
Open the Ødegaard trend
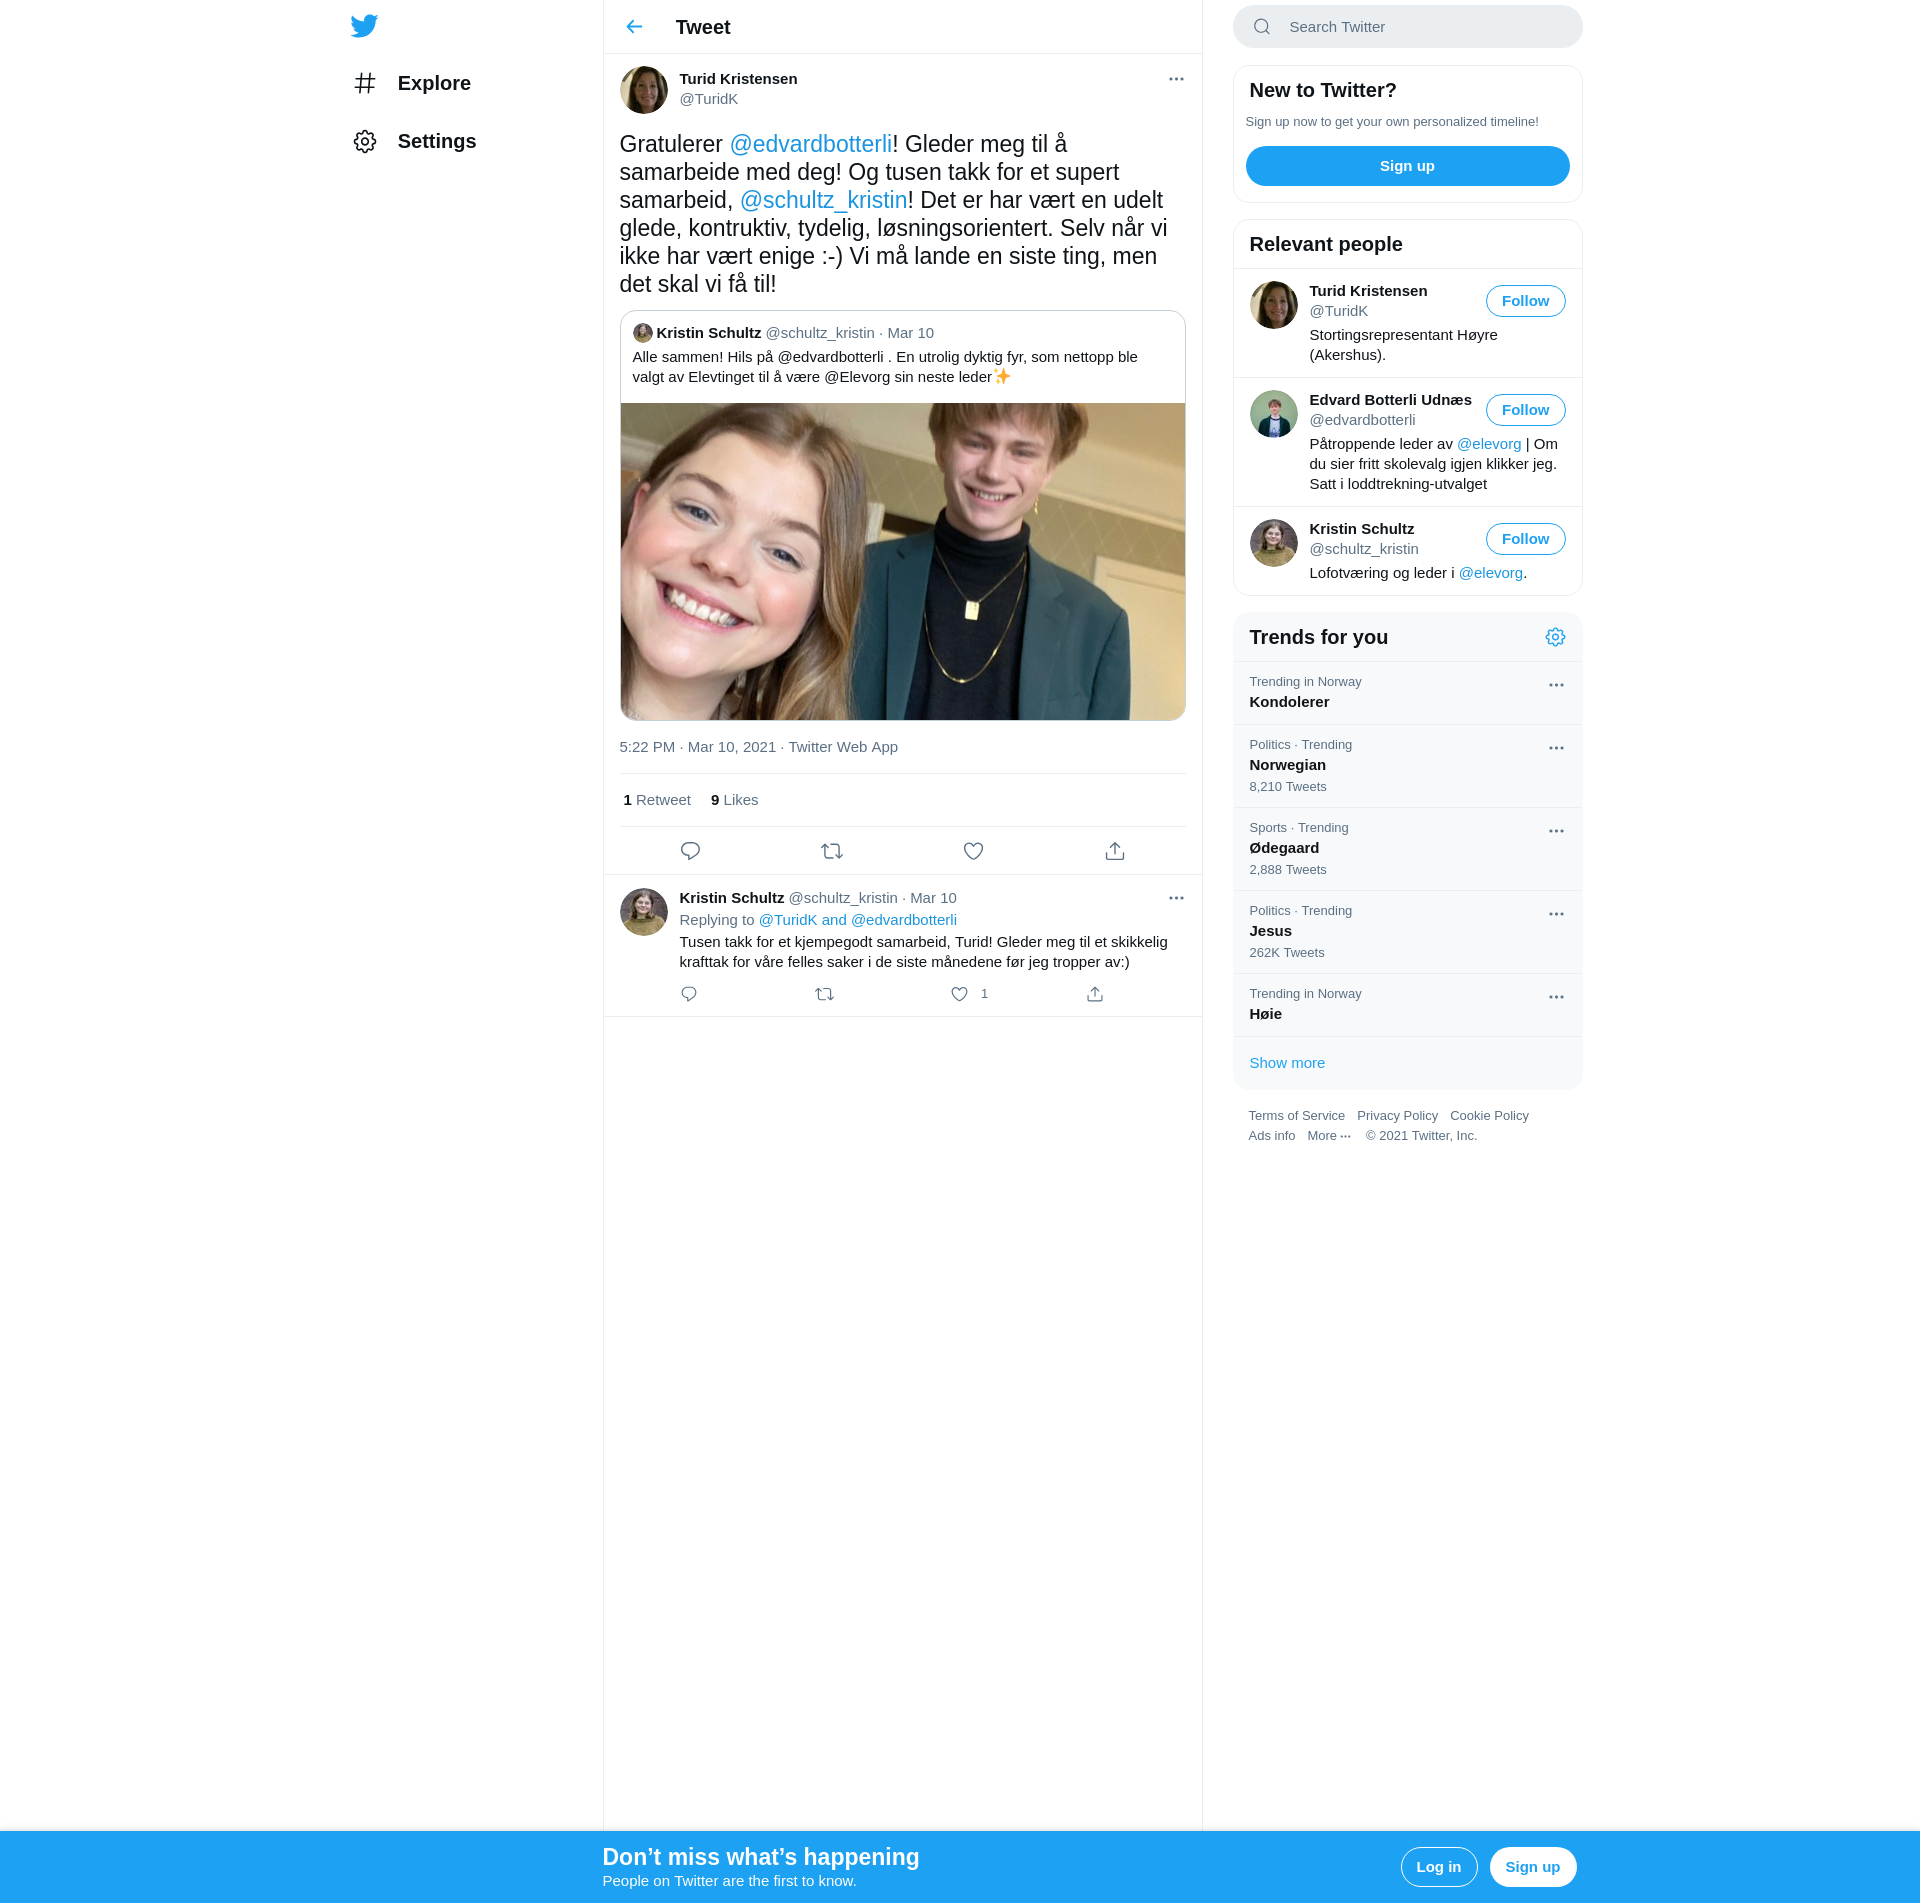point(1407,849)
